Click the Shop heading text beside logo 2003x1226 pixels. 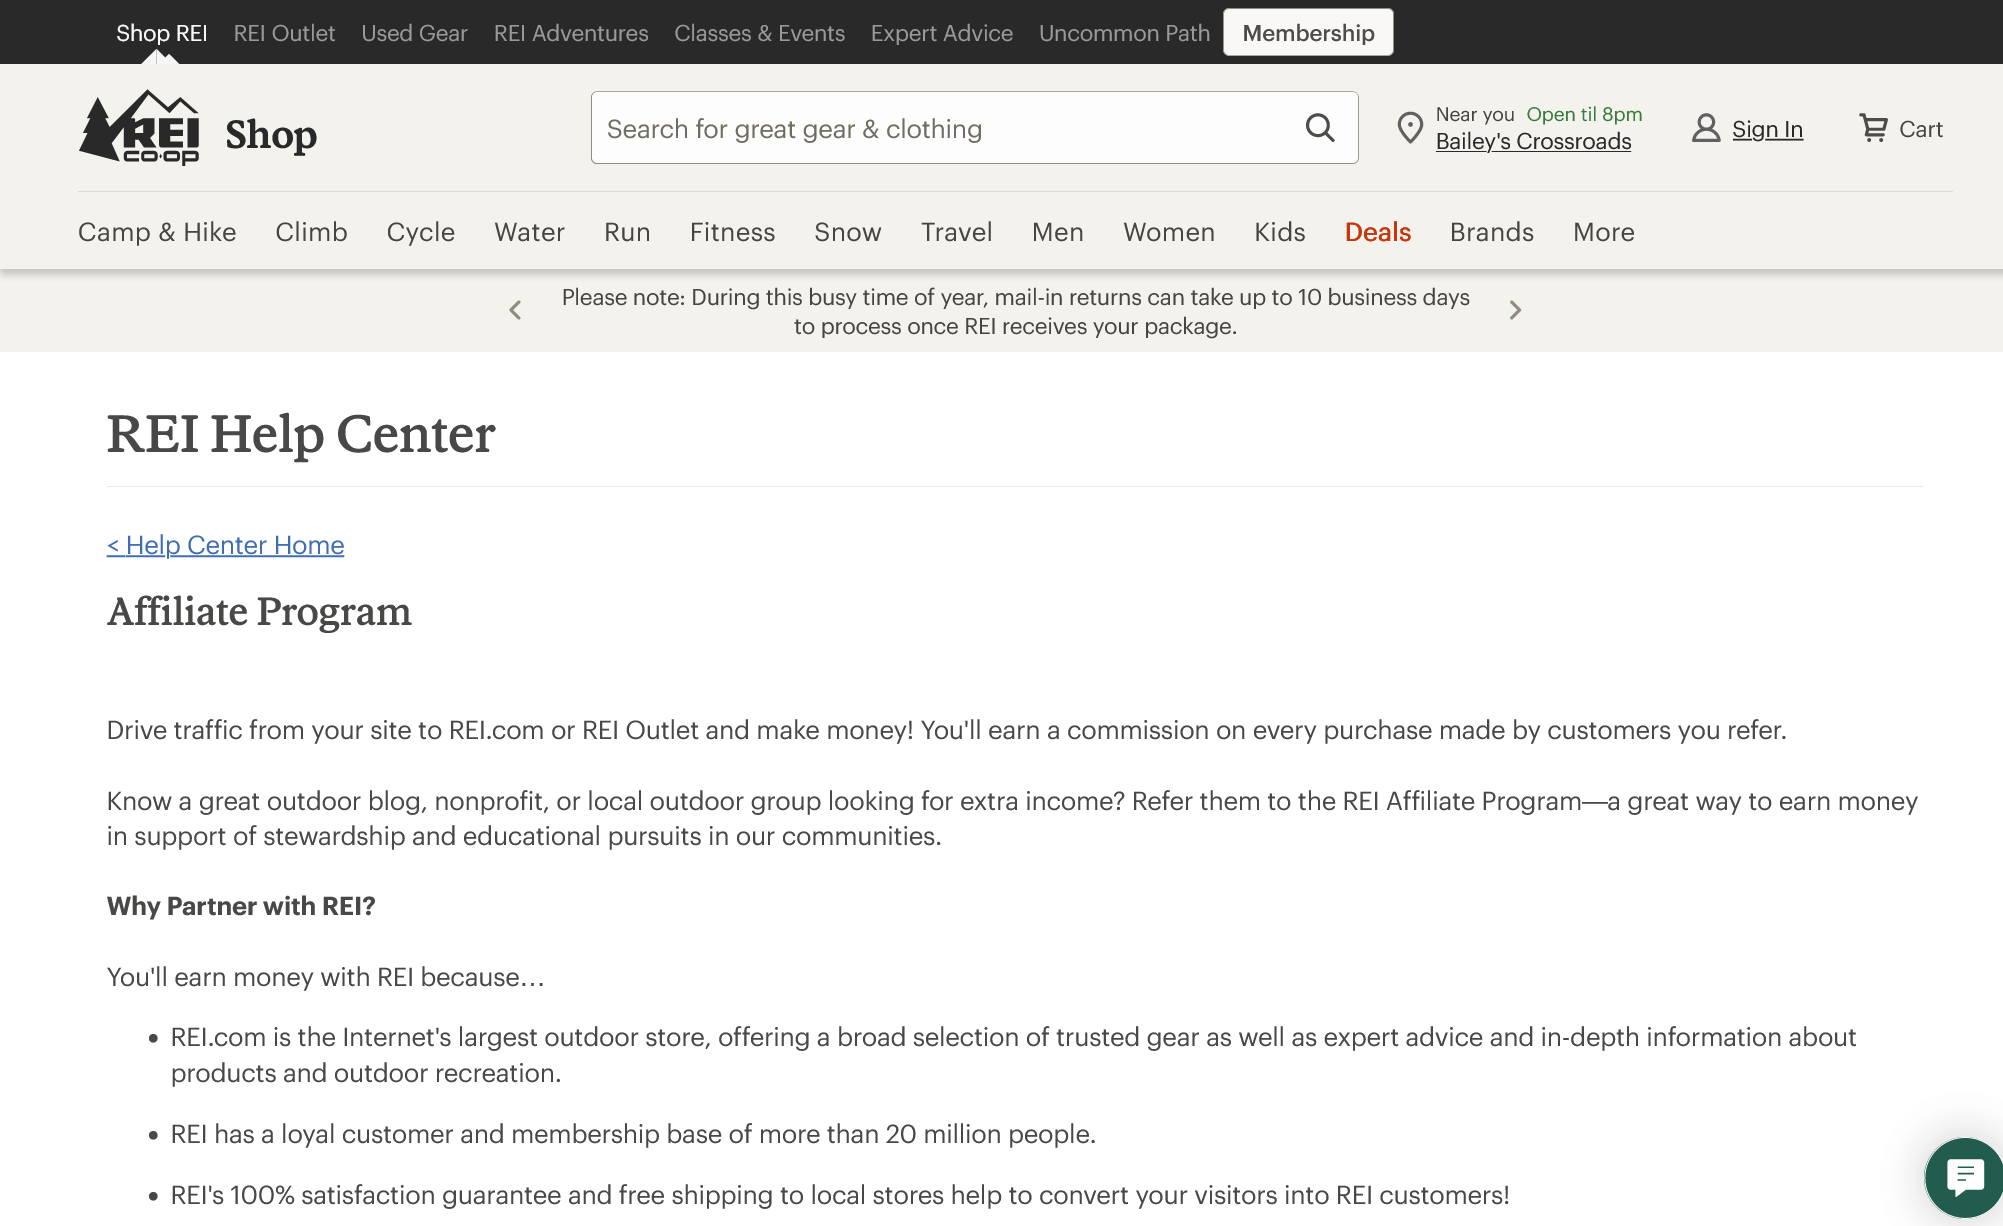click(x=271, y=134)
